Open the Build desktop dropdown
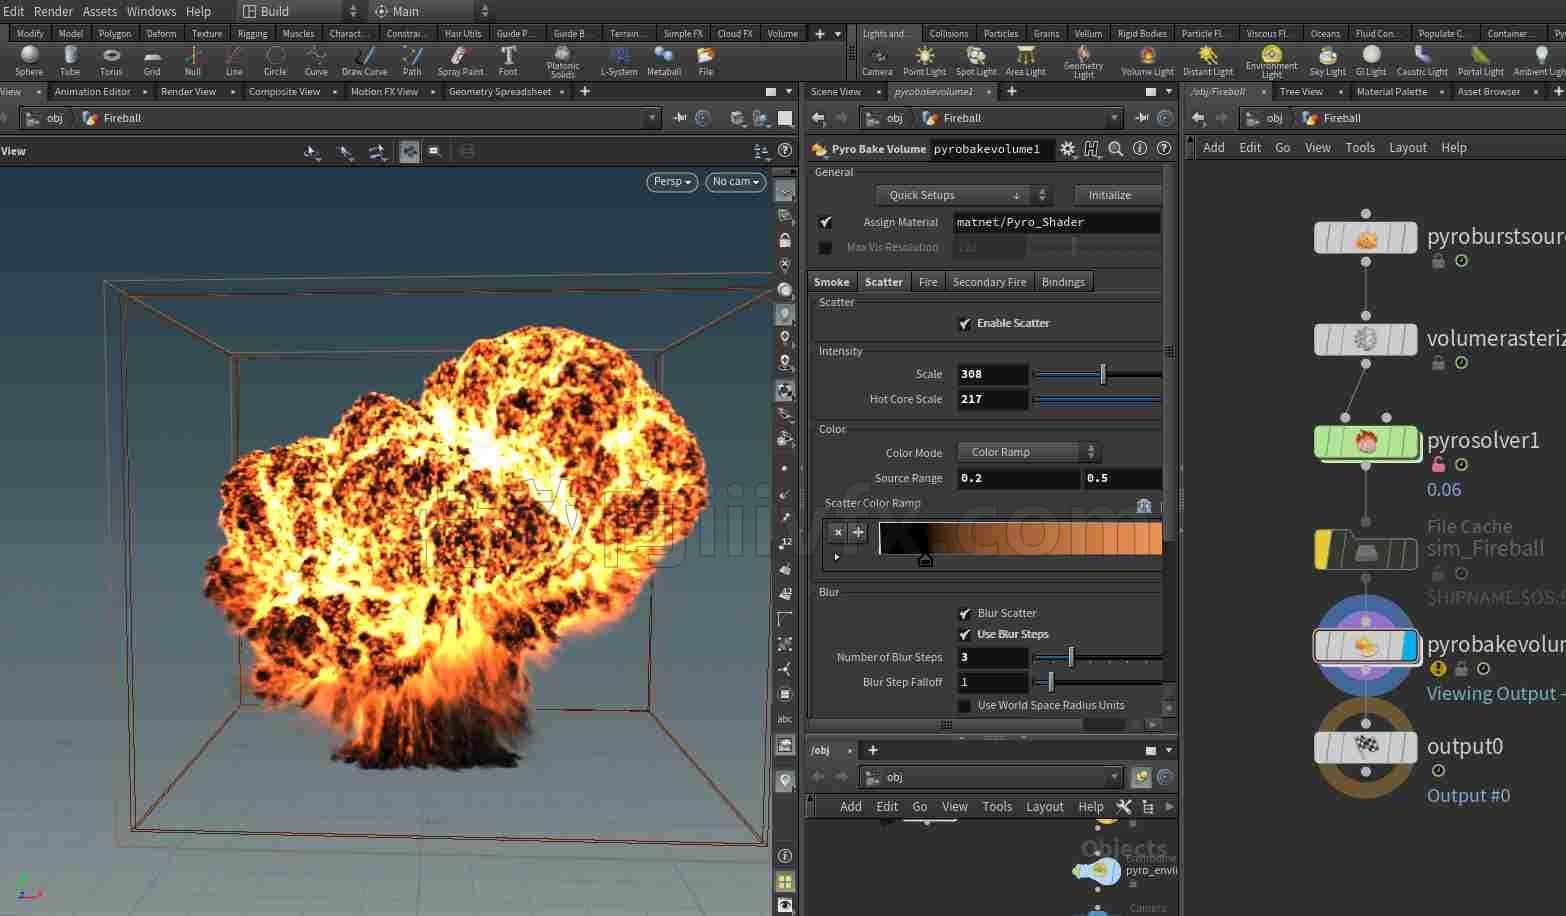 300,11
